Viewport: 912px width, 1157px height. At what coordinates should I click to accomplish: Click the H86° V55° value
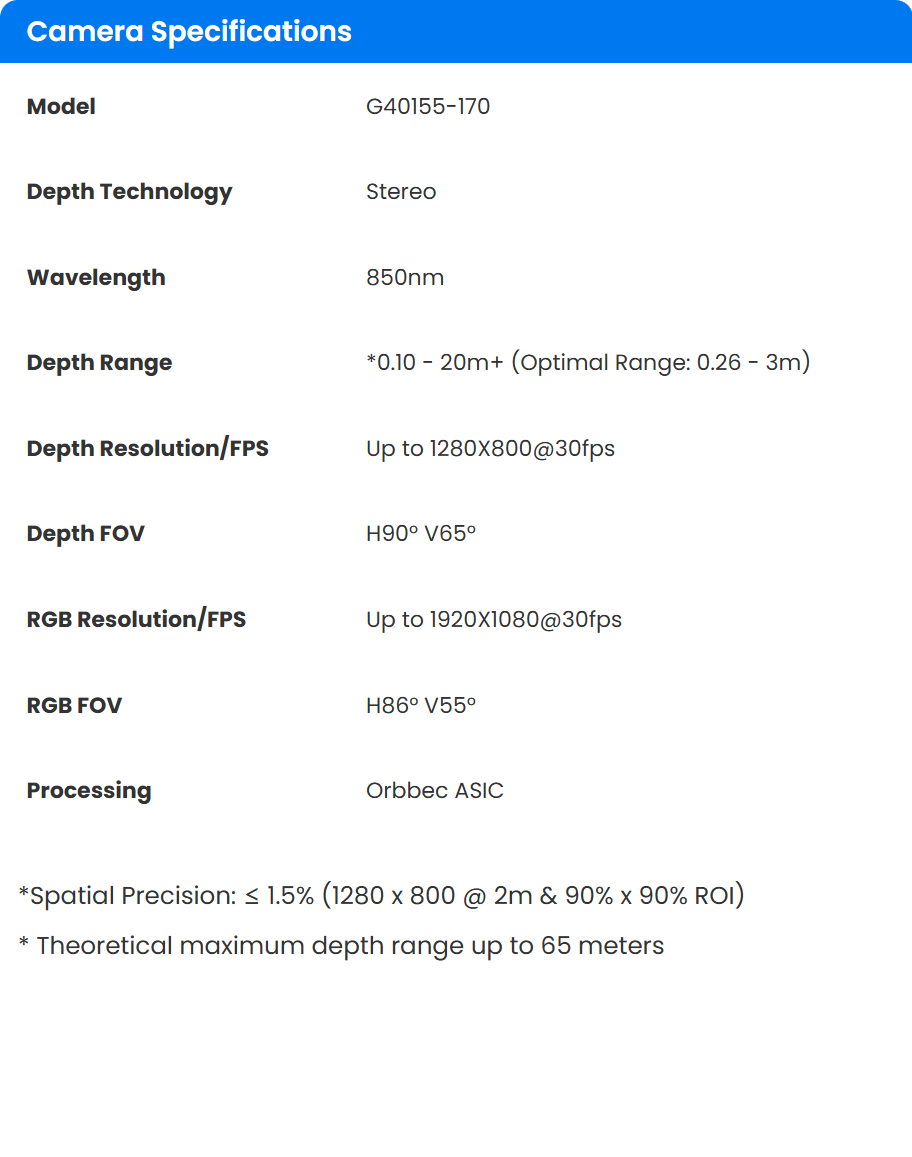point(421,705)
